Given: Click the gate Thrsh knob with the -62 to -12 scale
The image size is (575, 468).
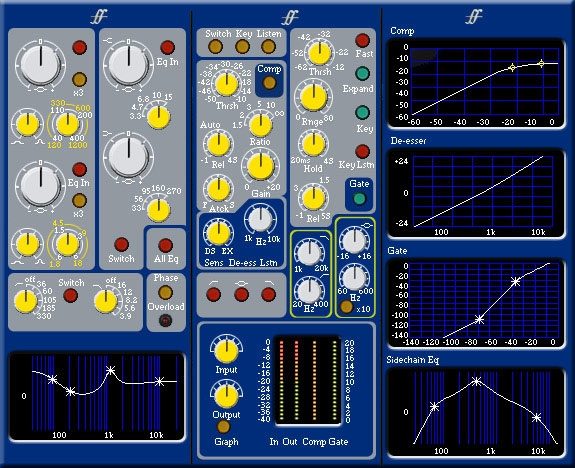Looking at the screenshot, I should (x=320, y=54).
